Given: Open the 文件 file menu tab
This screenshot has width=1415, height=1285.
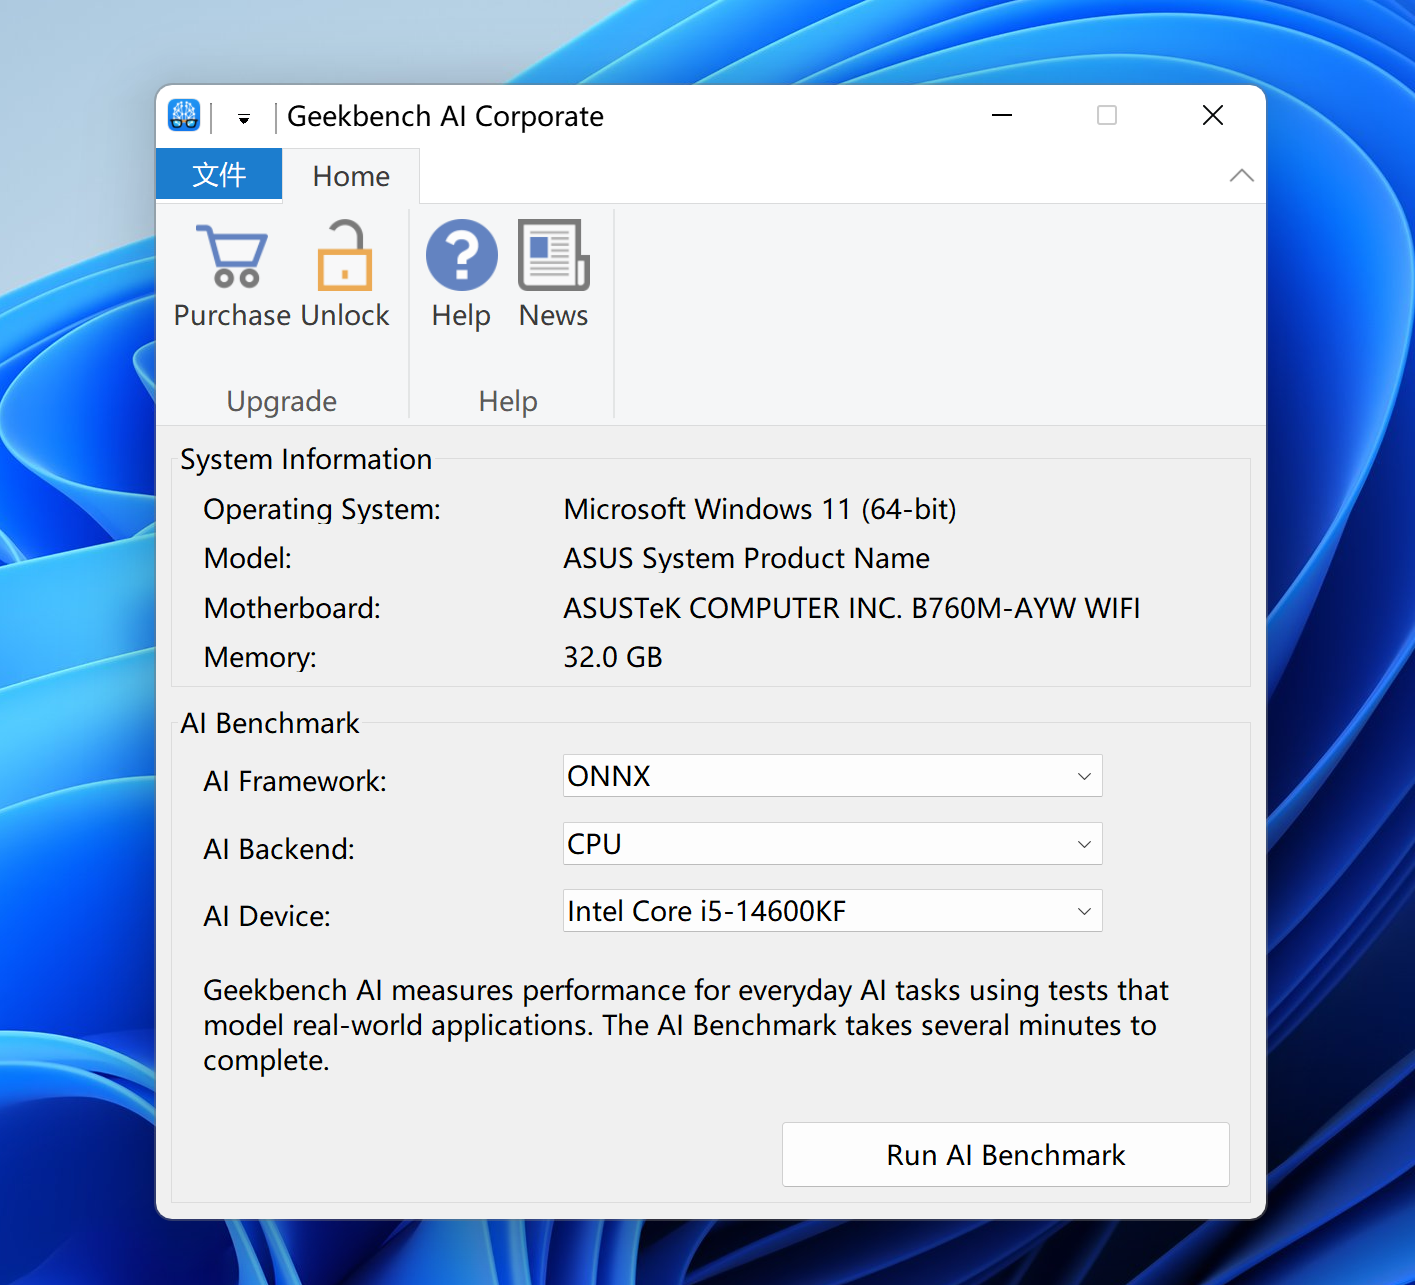Looking at the screenshot, I should (219, 175).
